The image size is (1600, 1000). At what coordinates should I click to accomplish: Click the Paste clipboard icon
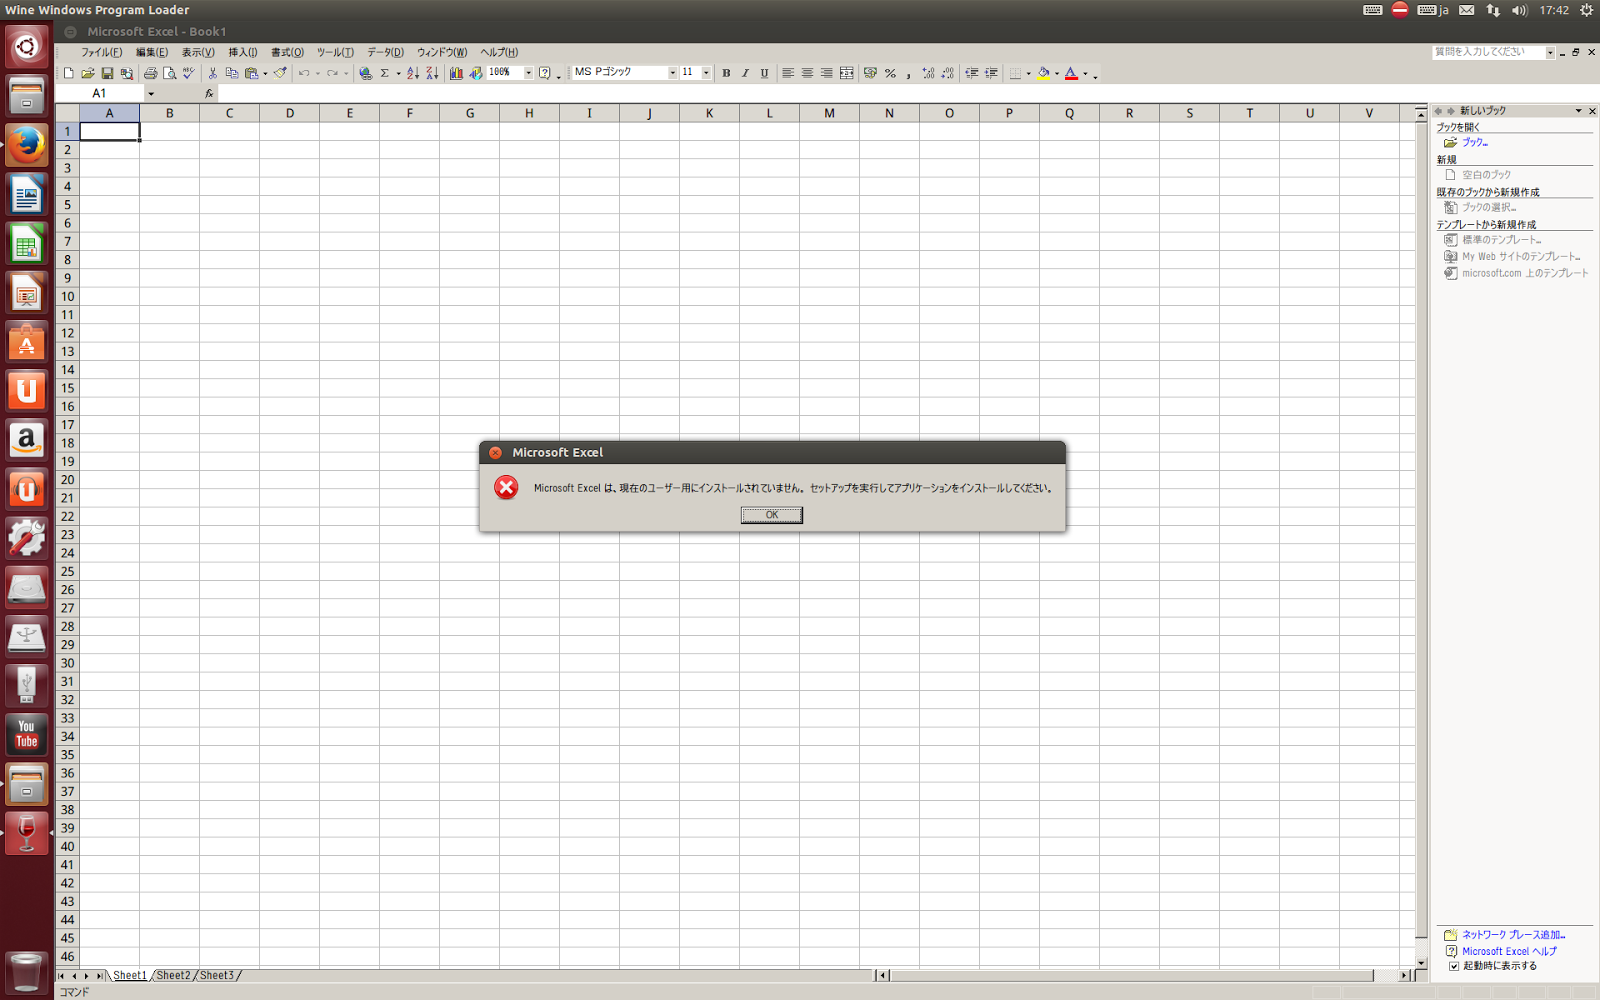point(252,73)
